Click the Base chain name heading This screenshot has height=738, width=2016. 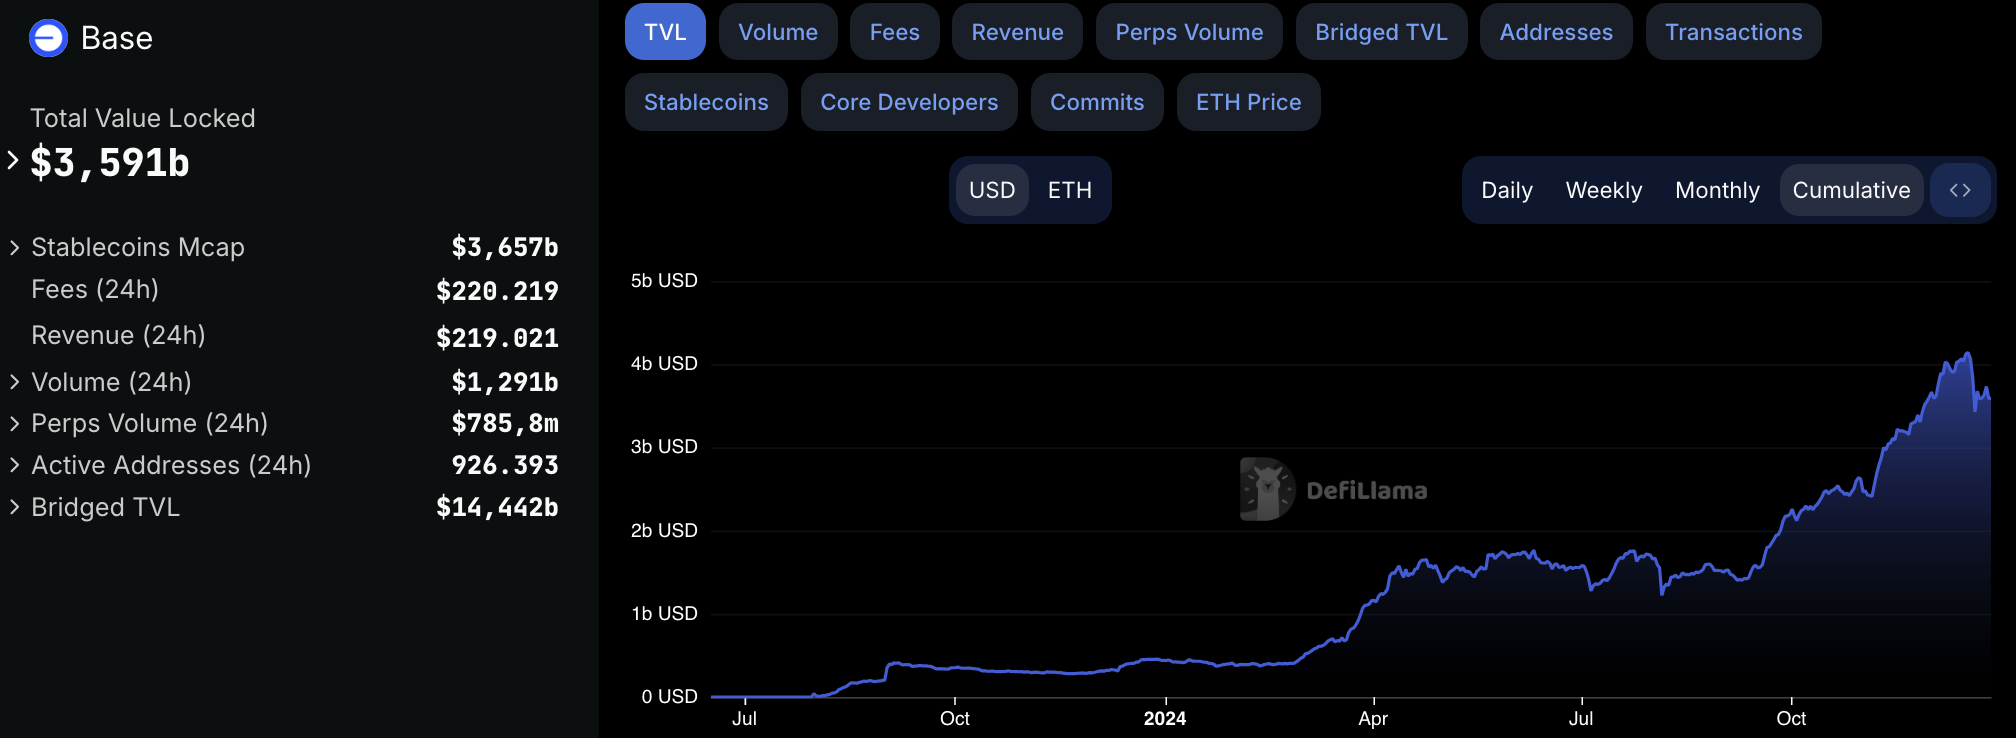117,38
